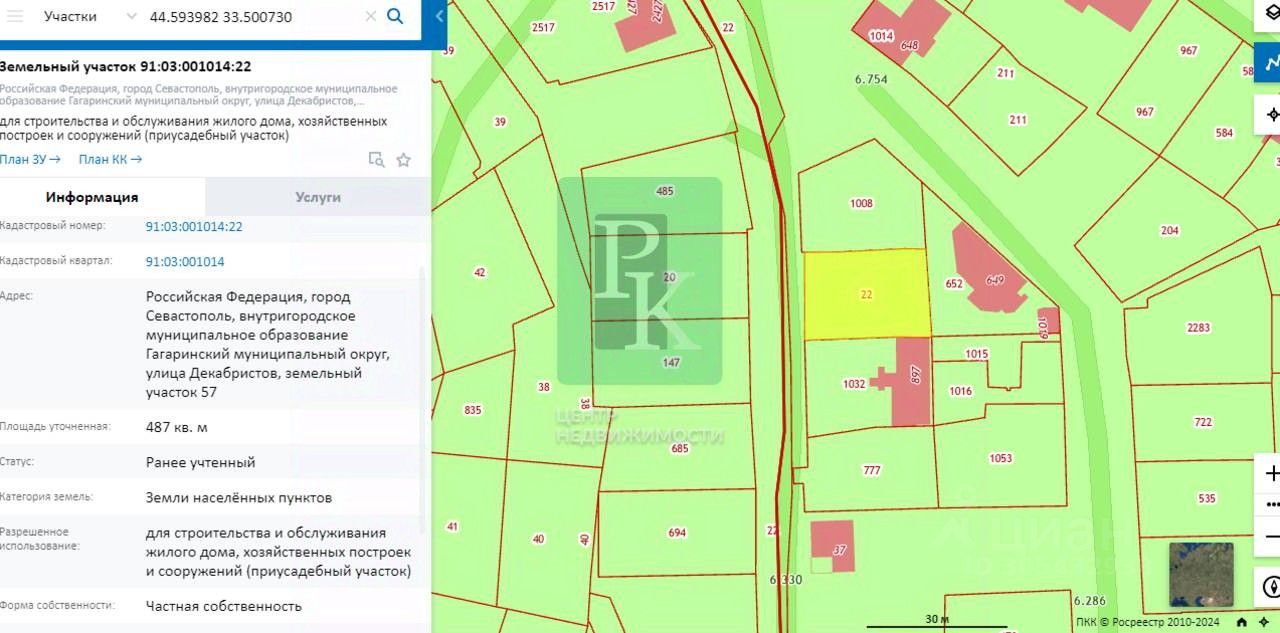Select parcel 204 on the map
The width and height of the screenshot is (1280, 633).
[x=1169, y=230]
